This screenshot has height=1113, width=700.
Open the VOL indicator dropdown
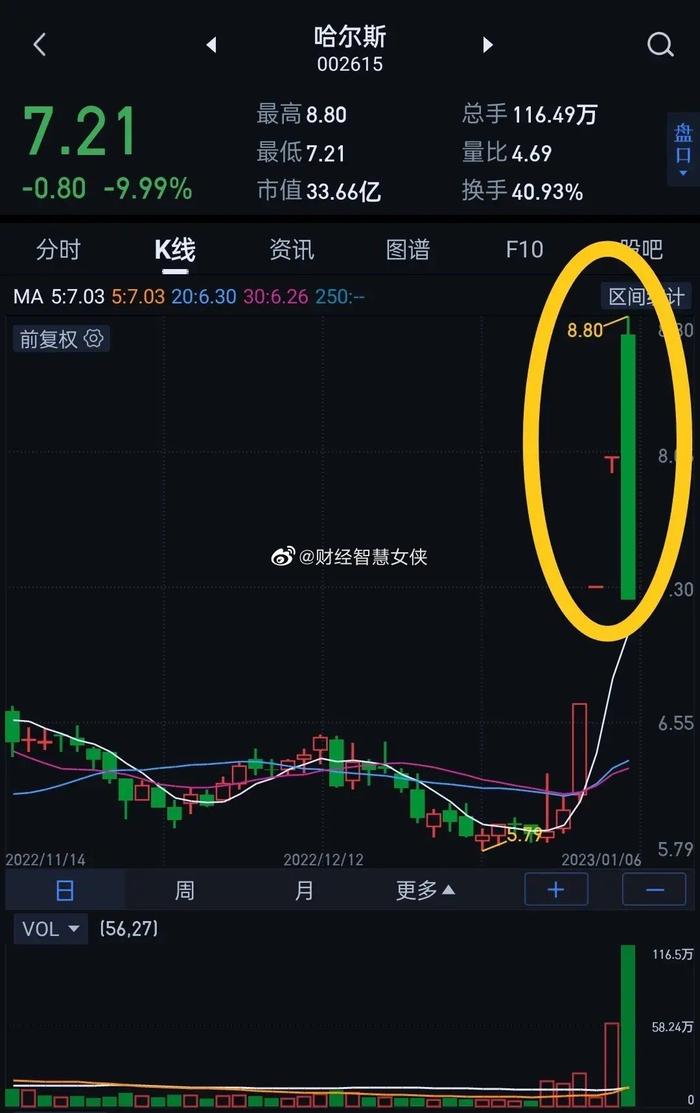coord(50,928)
